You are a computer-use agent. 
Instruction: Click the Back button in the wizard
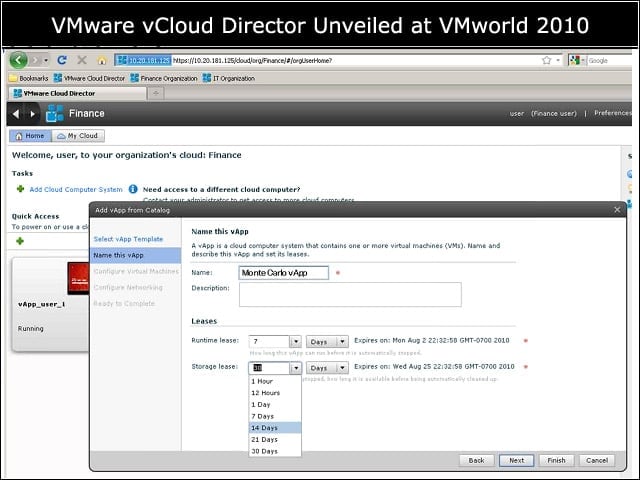pyautogui.click(x=476, y=460)
